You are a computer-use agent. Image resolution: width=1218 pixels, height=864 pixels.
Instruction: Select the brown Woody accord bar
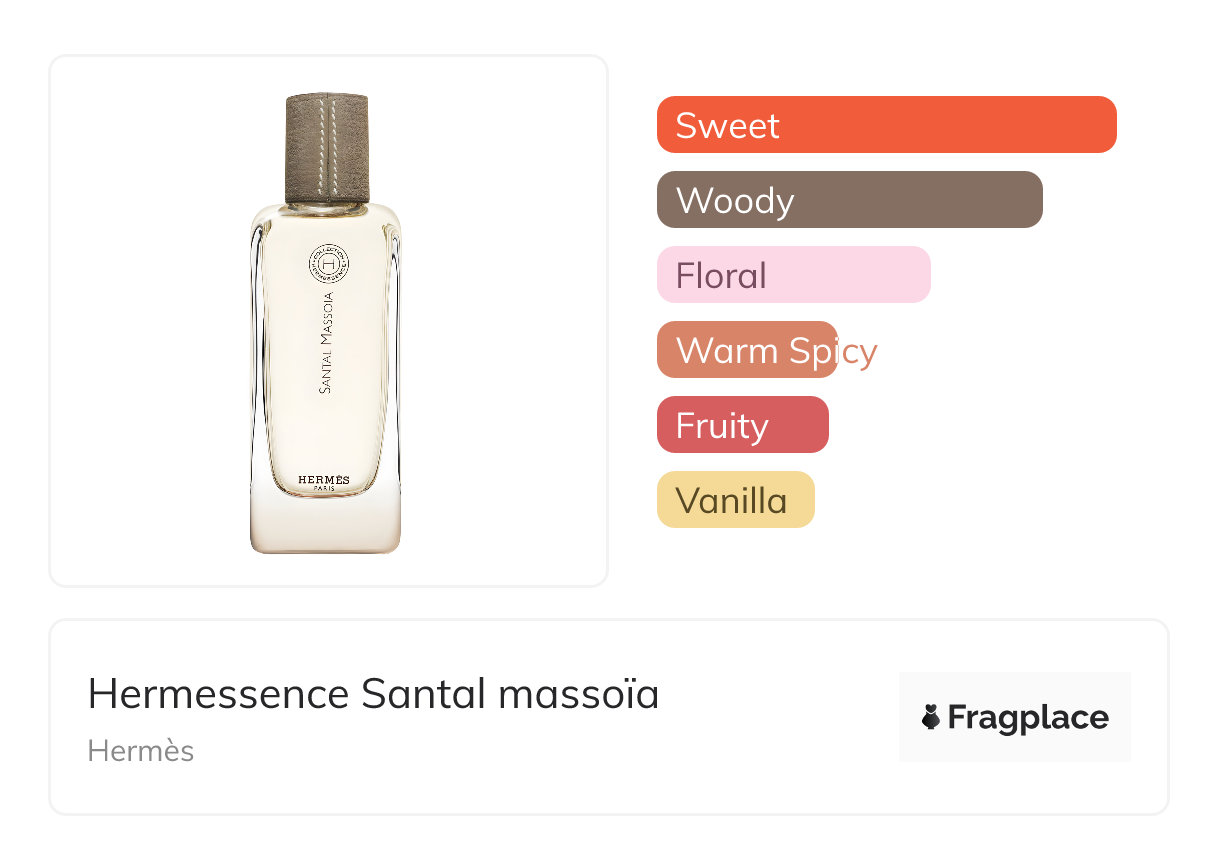point(849,200)
